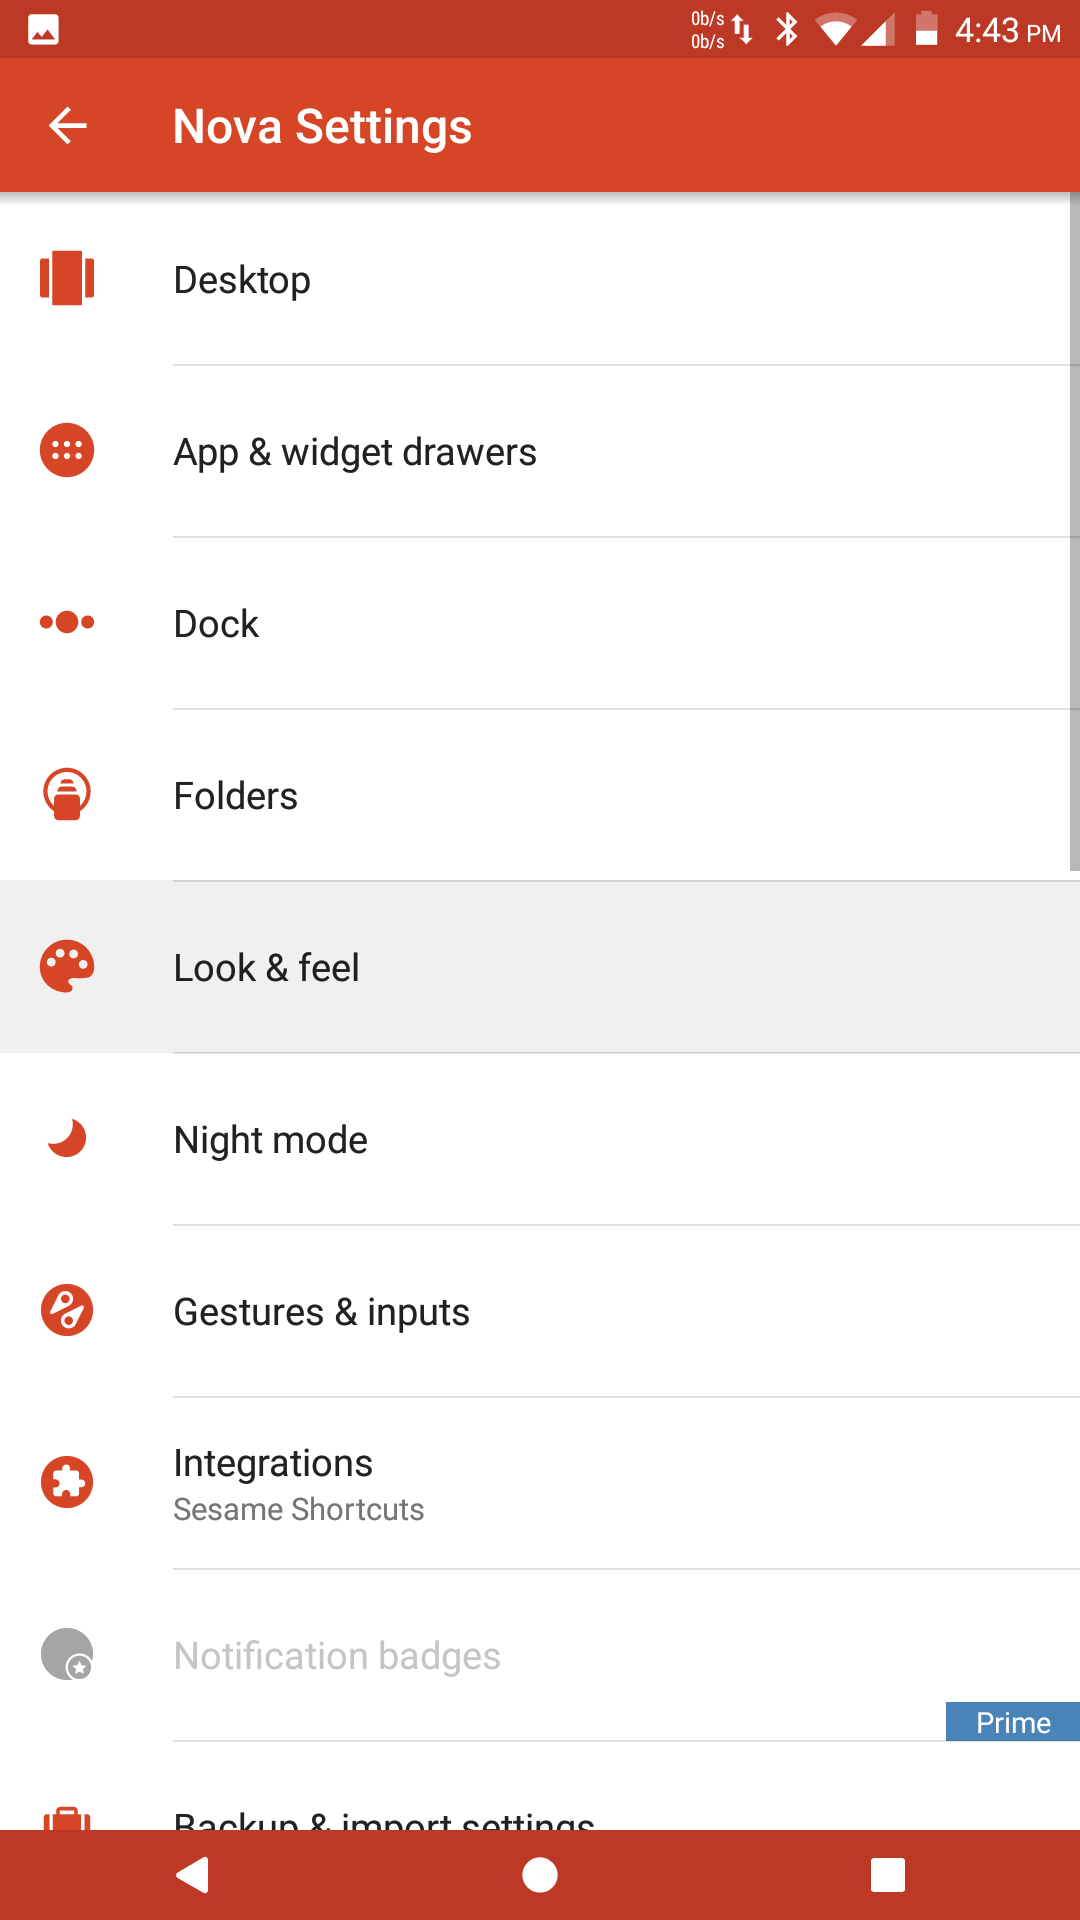The height and width of the screenshot is (1920, 1080).
Task: Open the Folders circular icon
Action: pyautogui.click(x=67, y=794)
